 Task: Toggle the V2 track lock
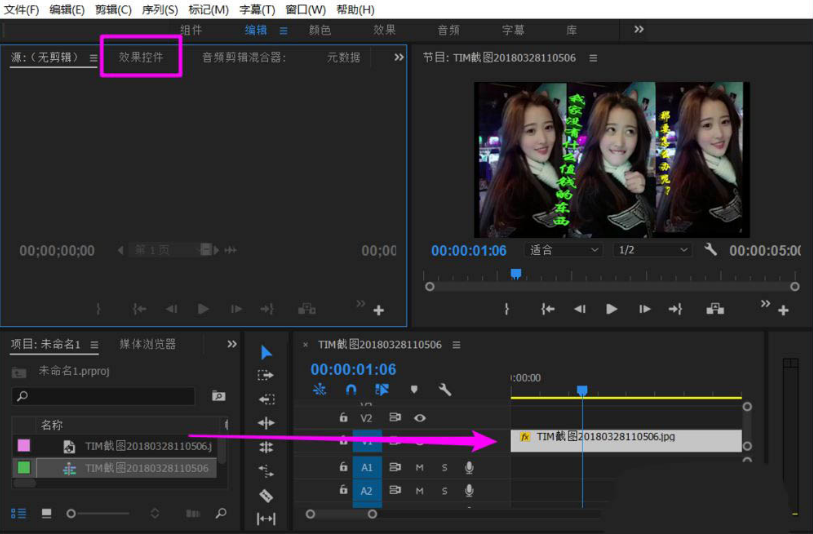click(343, 418)
